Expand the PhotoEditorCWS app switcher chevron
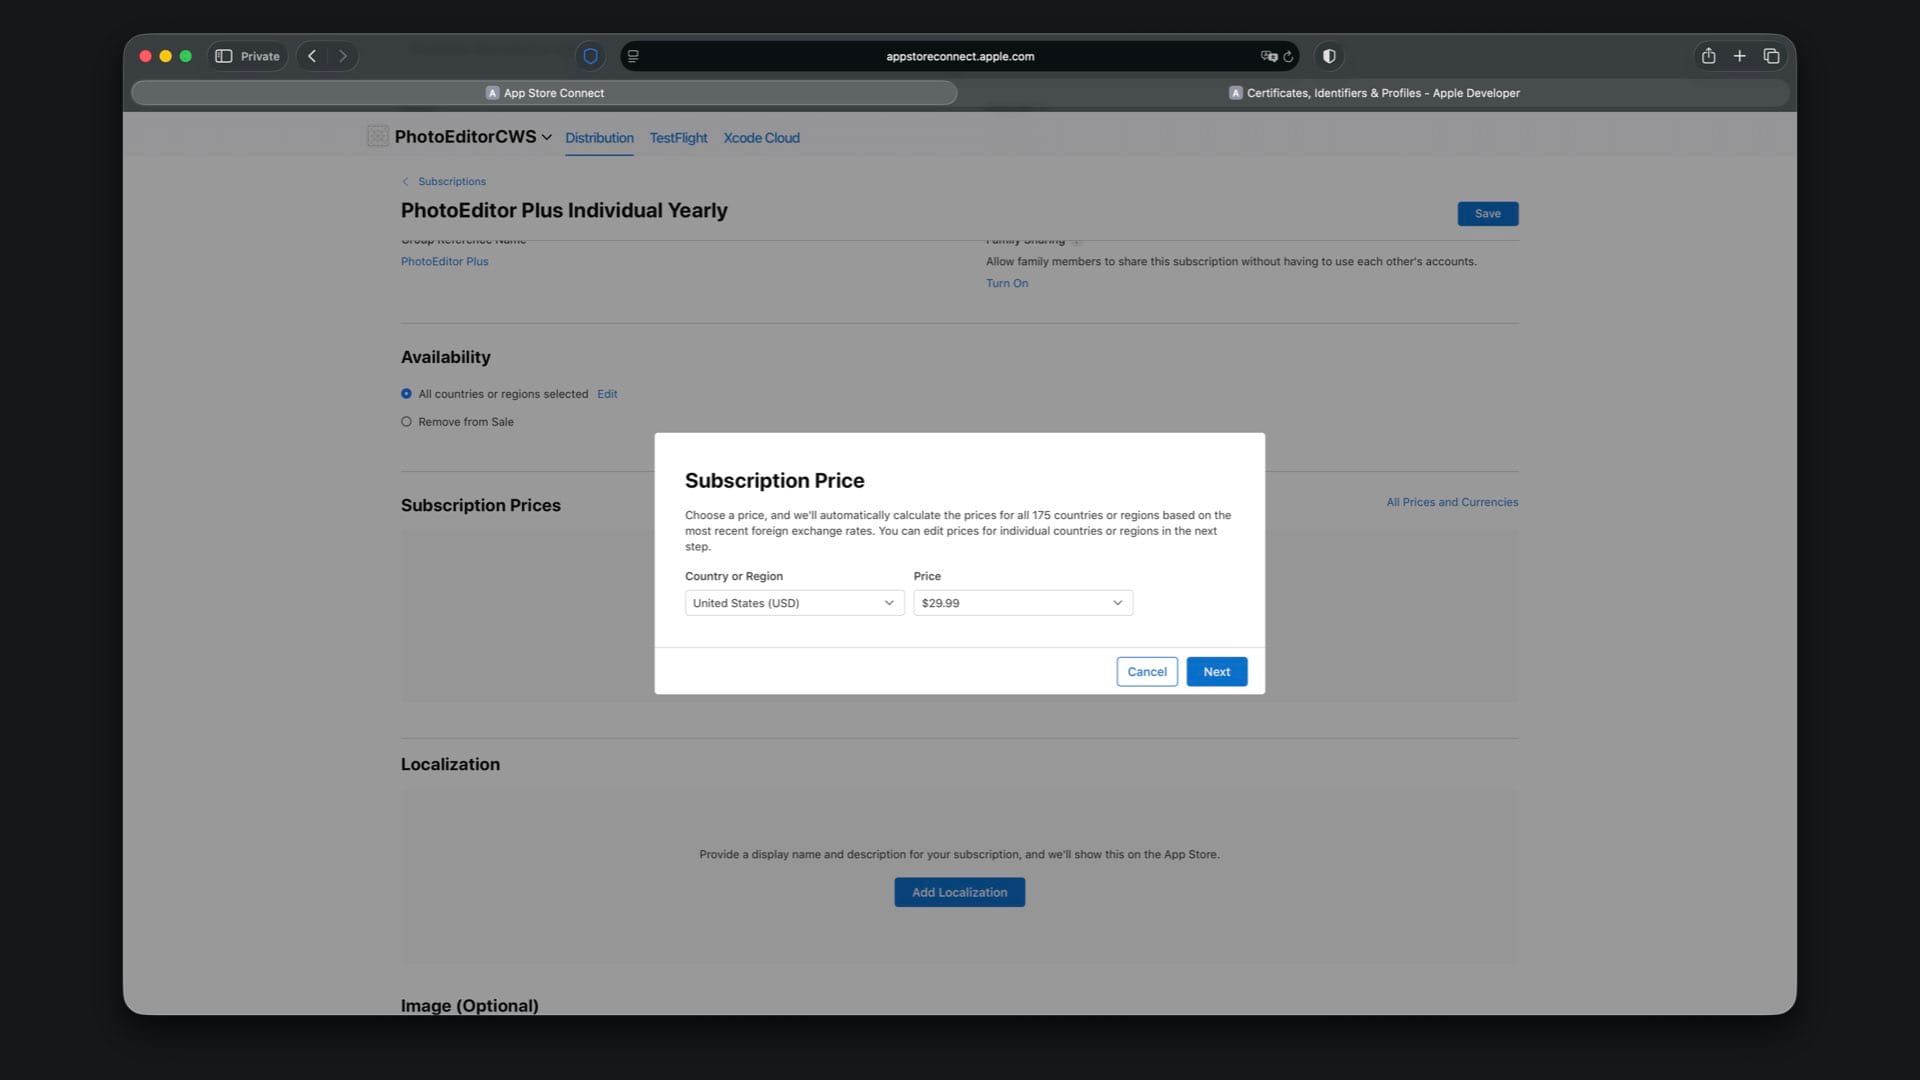1920x1080 pixels. pyautogui.click(x=547, y=138)
